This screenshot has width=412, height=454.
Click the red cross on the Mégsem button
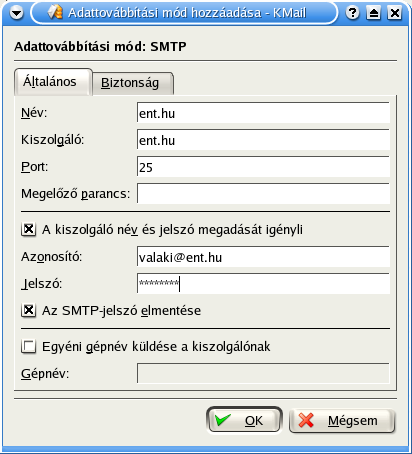(x=306, y=420)
